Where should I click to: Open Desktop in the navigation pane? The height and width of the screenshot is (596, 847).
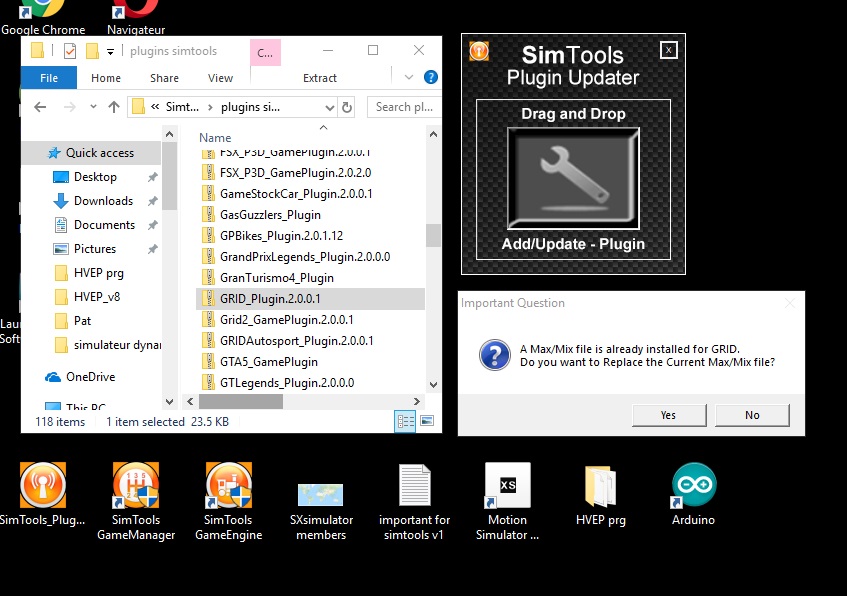[x=95, y=177]
